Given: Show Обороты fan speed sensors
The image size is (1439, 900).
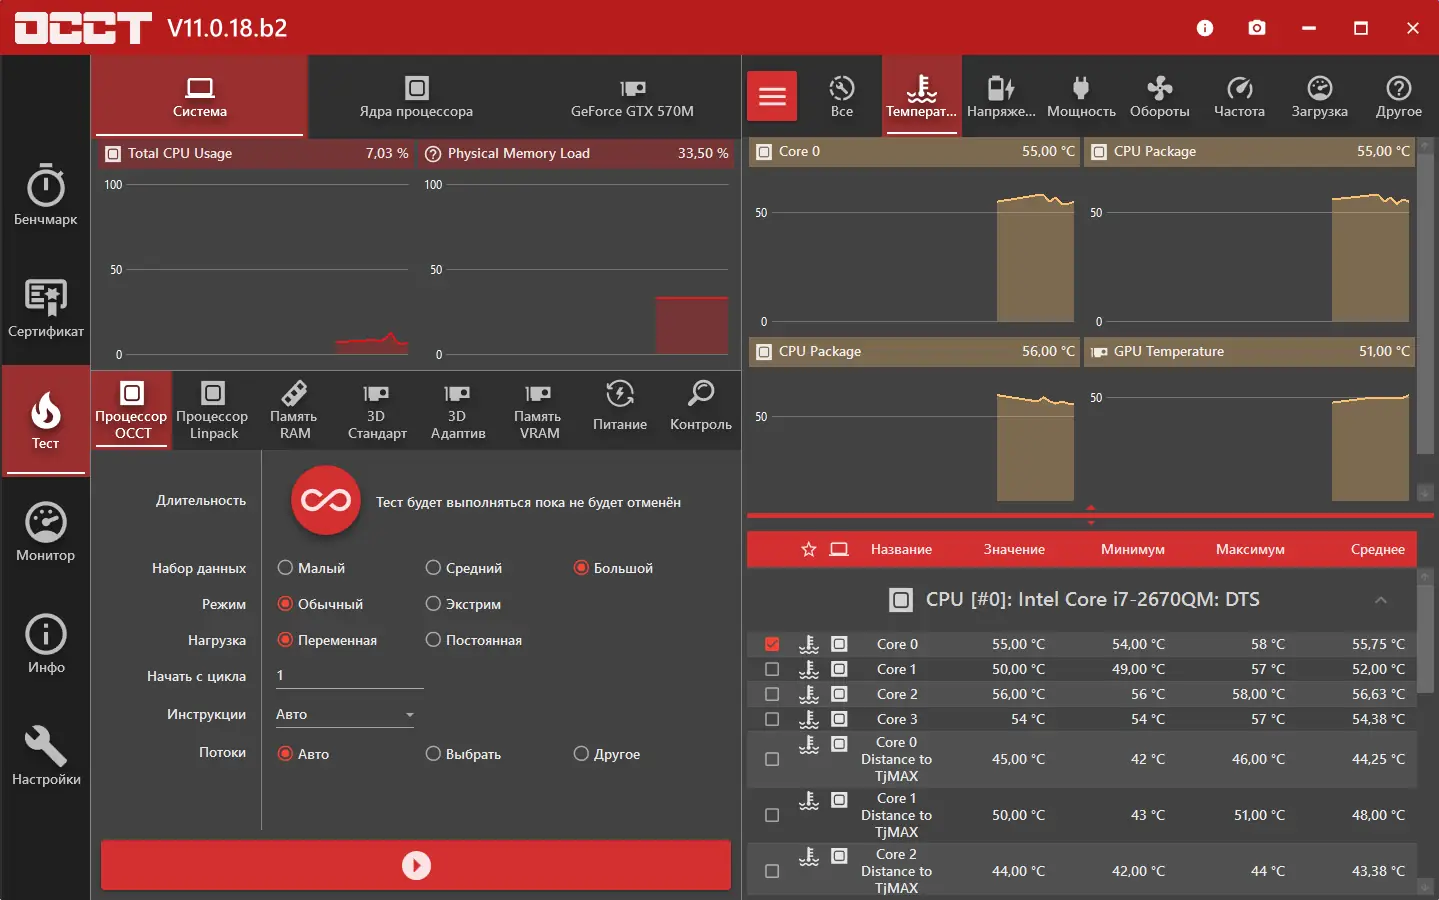Looking at the screenshot, I should coord(1160,96).
